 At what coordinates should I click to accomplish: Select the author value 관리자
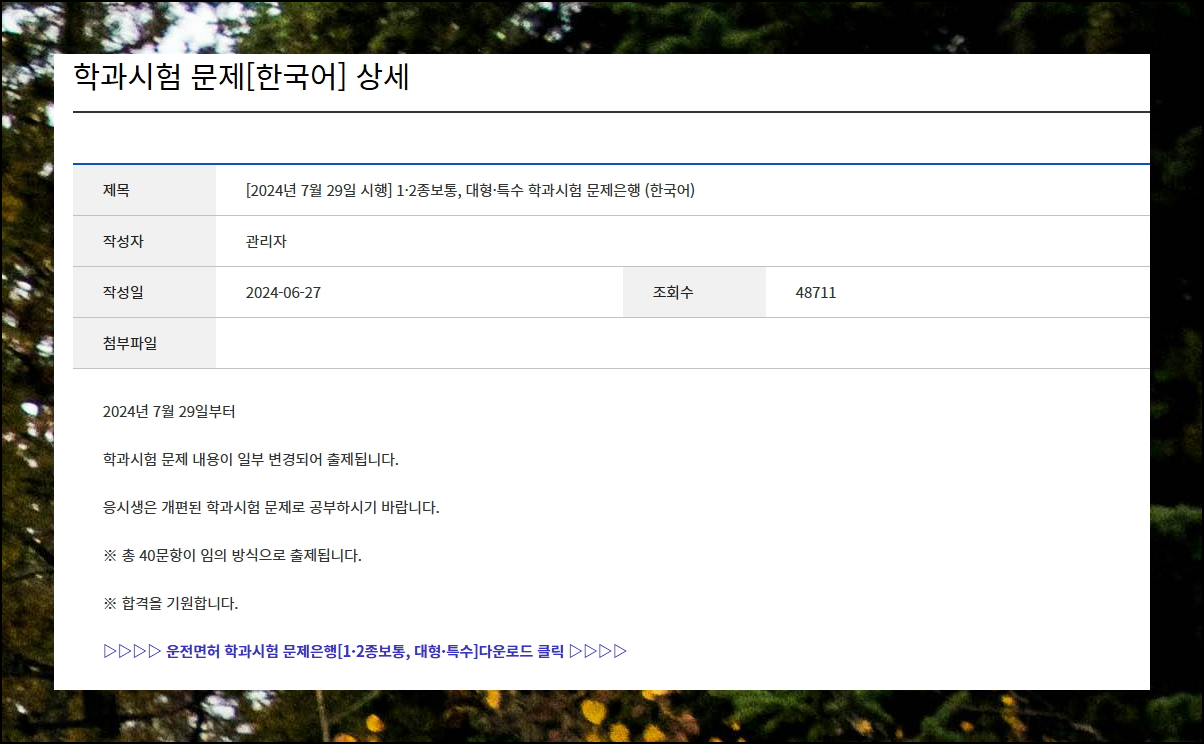266,241
